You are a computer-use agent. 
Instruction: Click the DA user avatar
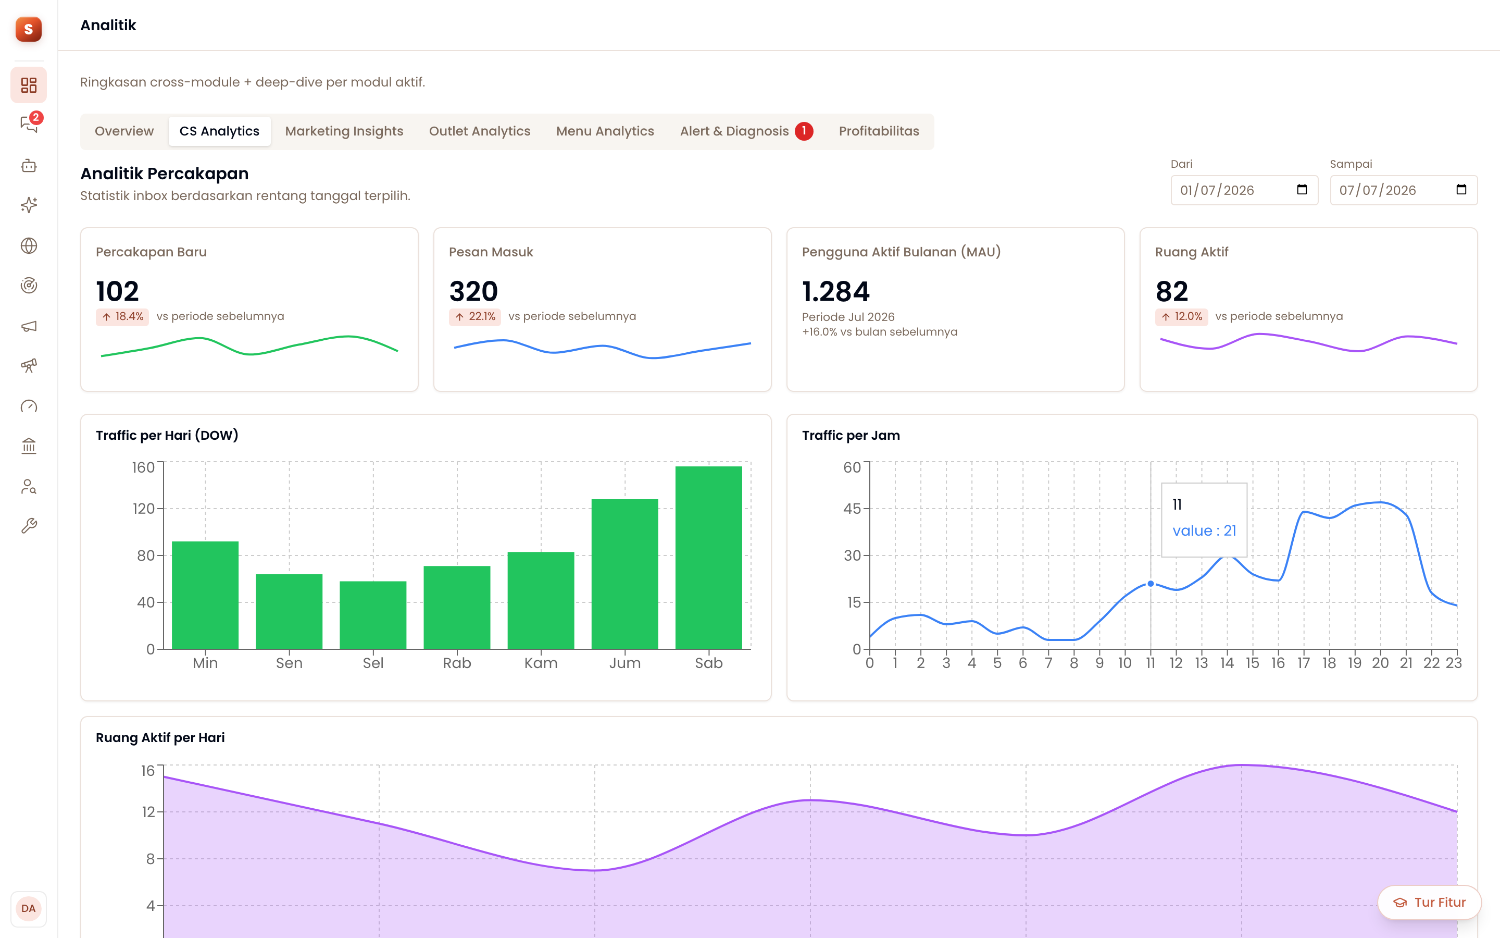[x=28, y=909]
